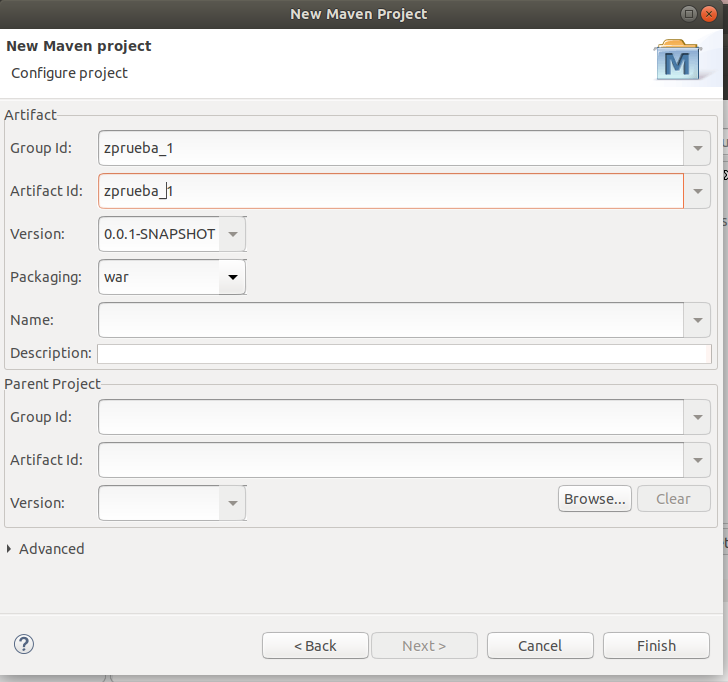Screen dimensions: 728x682
Task: Click the Parent Project Artifact Id field
Action: (391, 460)
